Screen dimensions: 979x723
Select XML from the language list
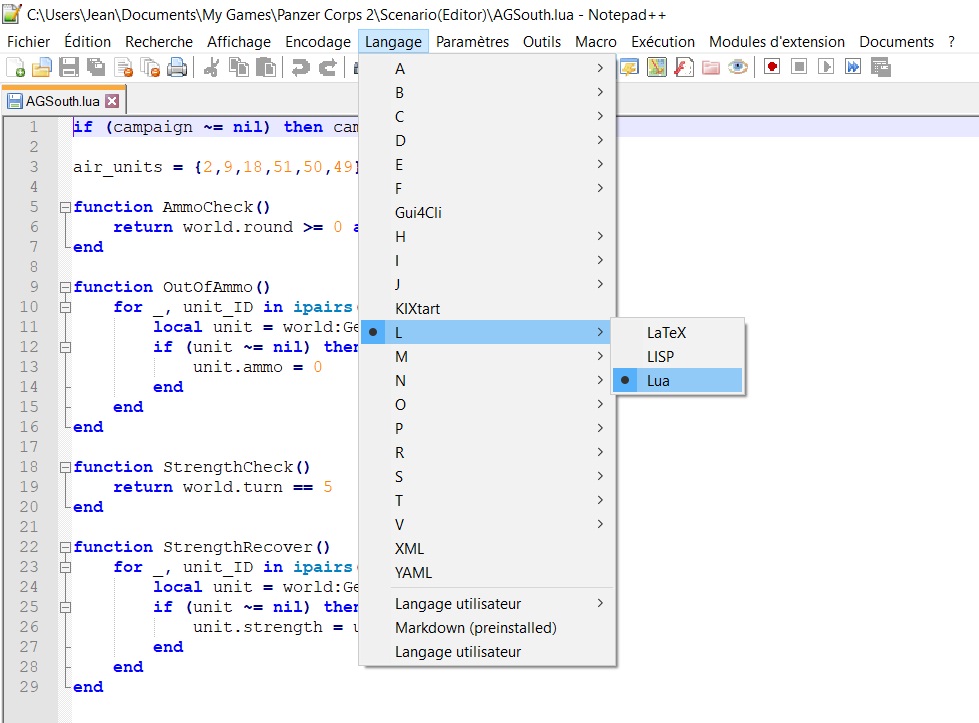tap(410, 549)
